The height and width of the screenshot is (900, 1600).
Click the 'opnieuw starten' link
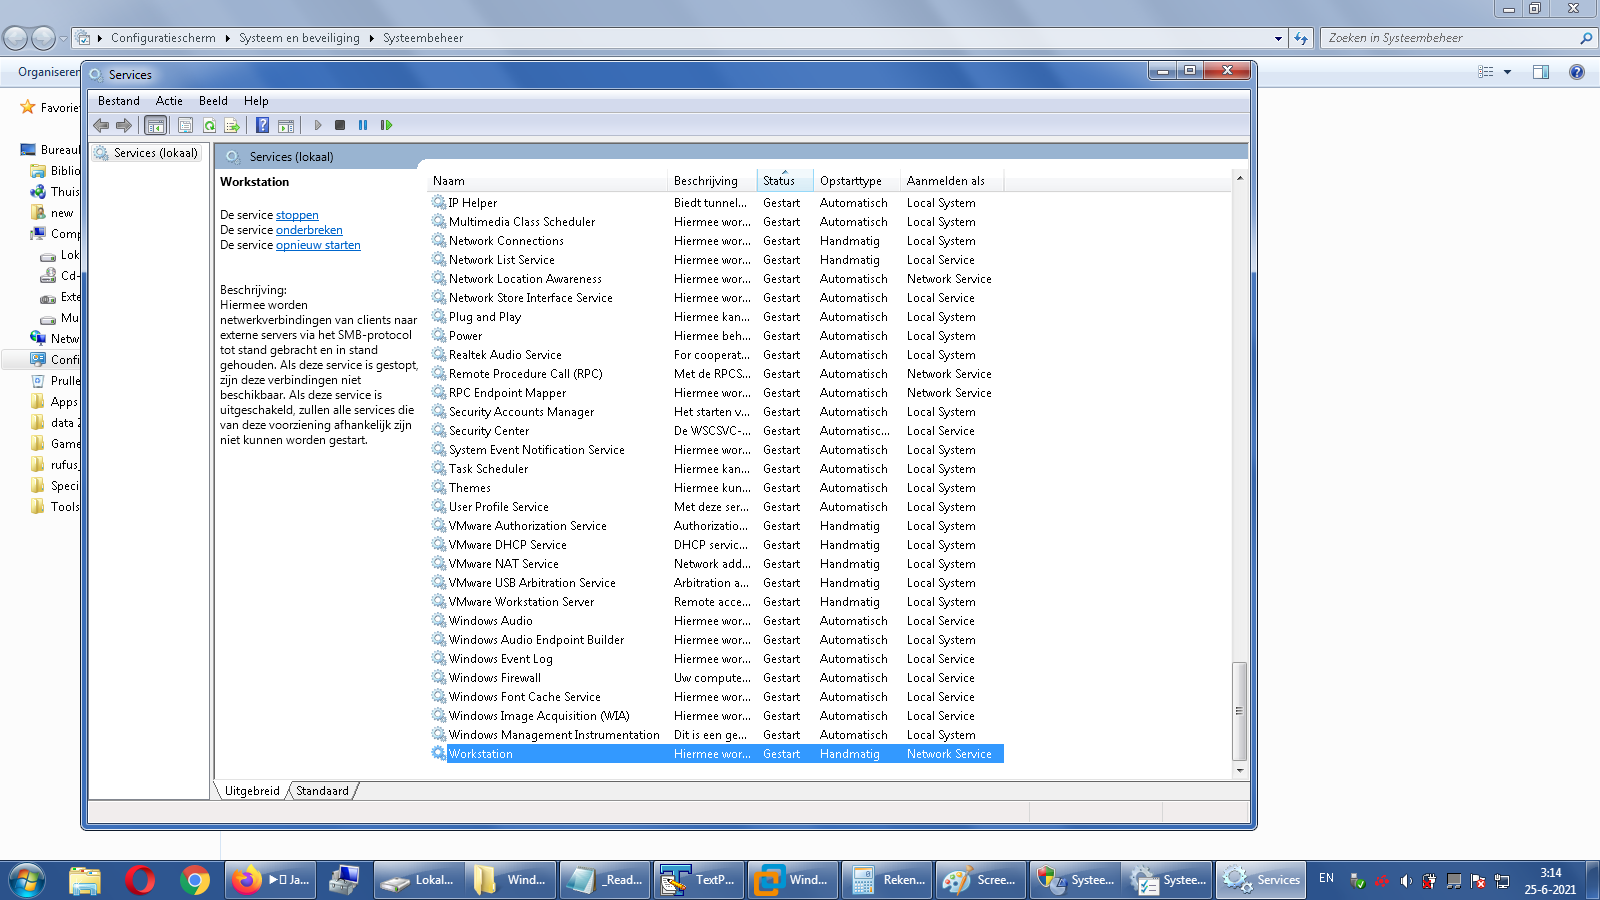[318, 245]
